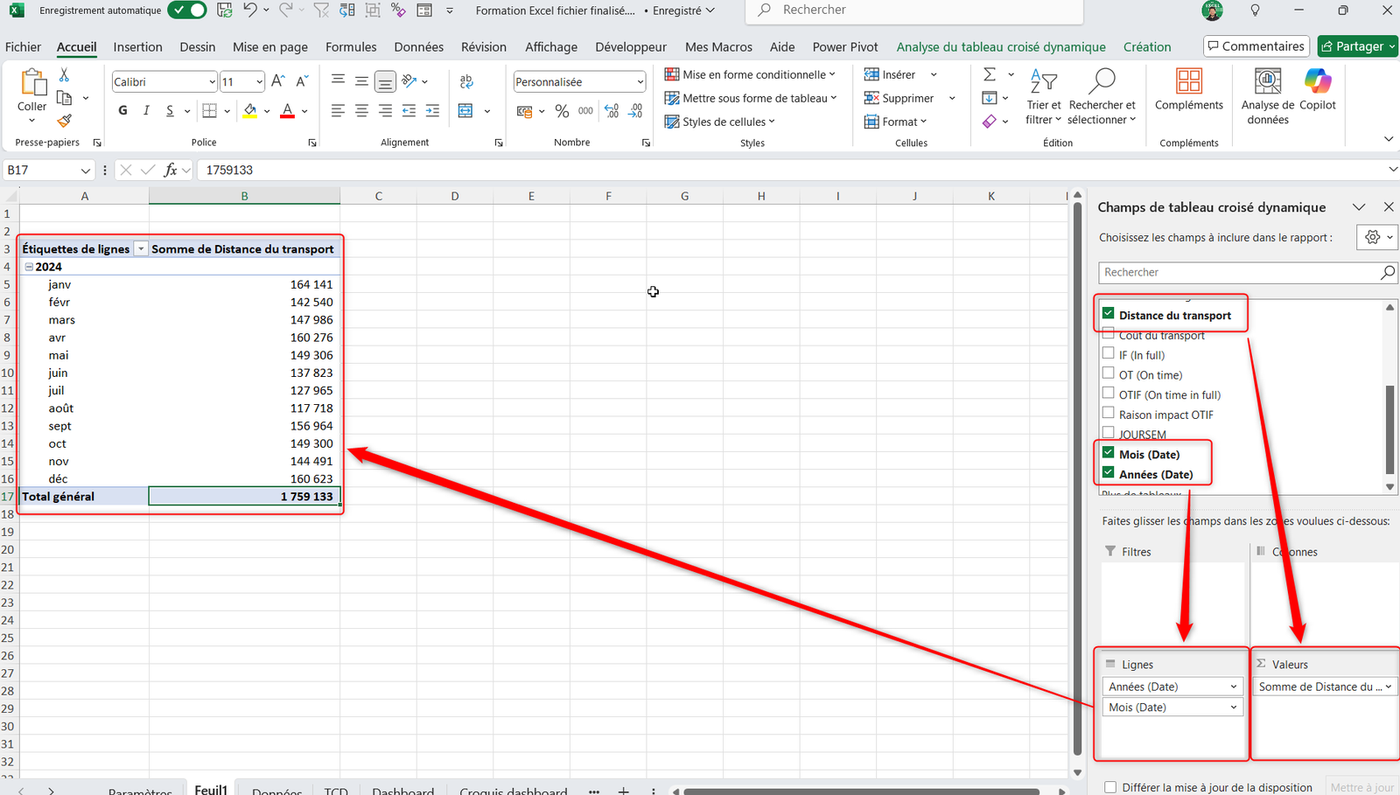The image size is (1400, 795).
Task: Open the Somme de Distance dropdown in Valeurs
Action: pos(1389,687)
